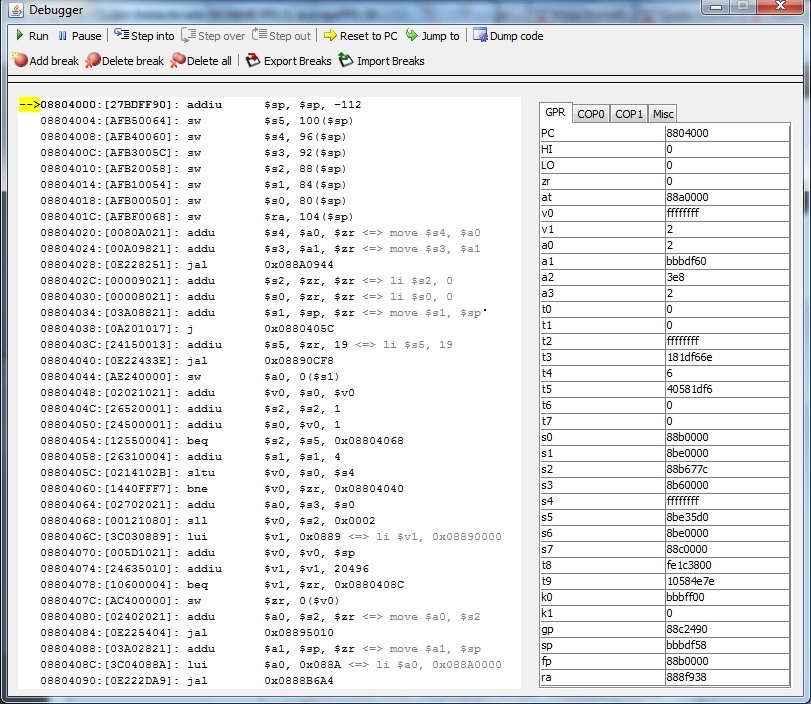Switch to the COP0 register tab

591,114
